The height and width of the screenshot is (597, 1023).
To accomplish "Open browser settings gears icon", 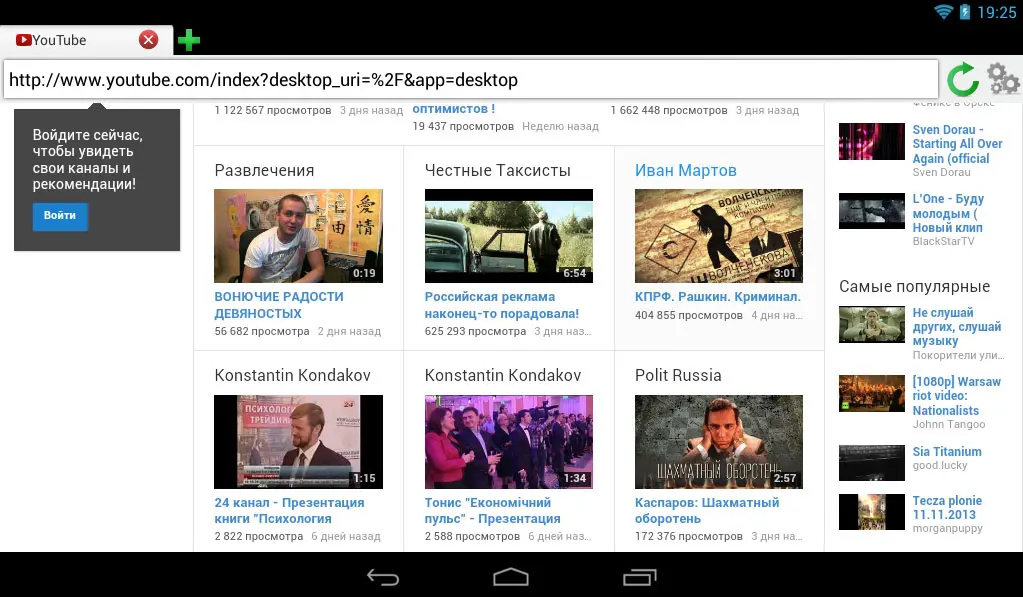I will point(1003,79).
